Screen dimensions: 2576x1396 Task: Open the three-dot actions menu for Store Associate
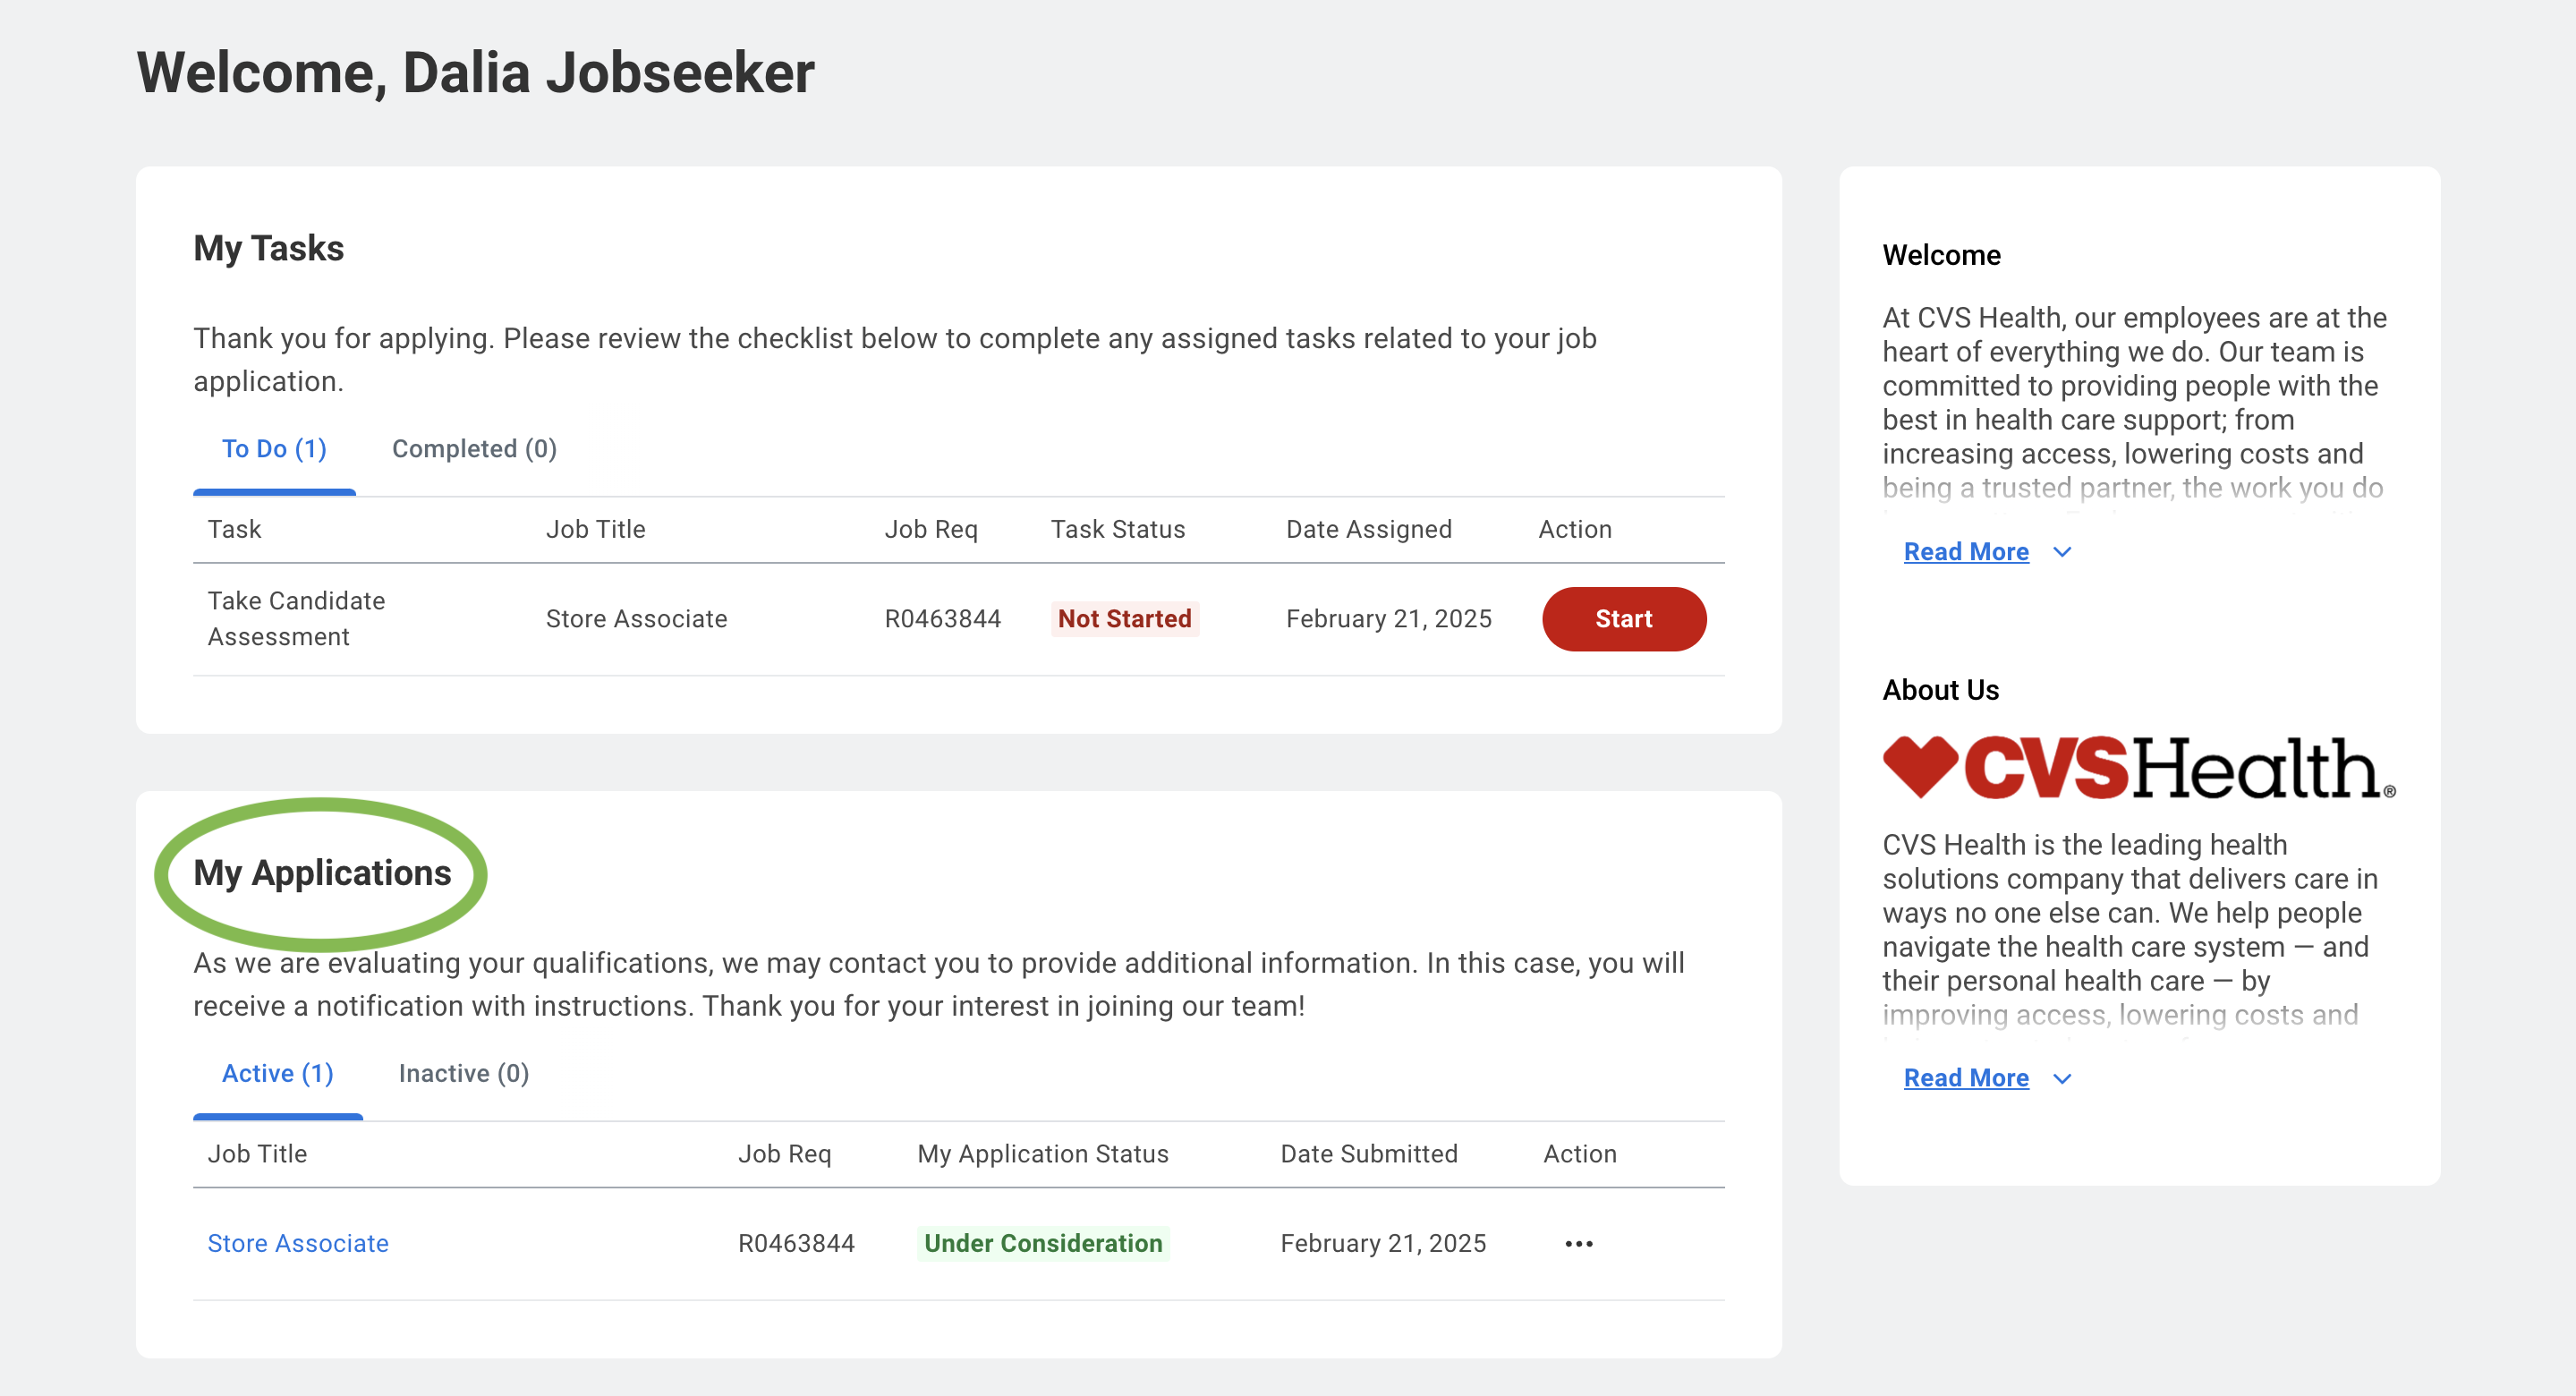click(x=1578, y=1243)
